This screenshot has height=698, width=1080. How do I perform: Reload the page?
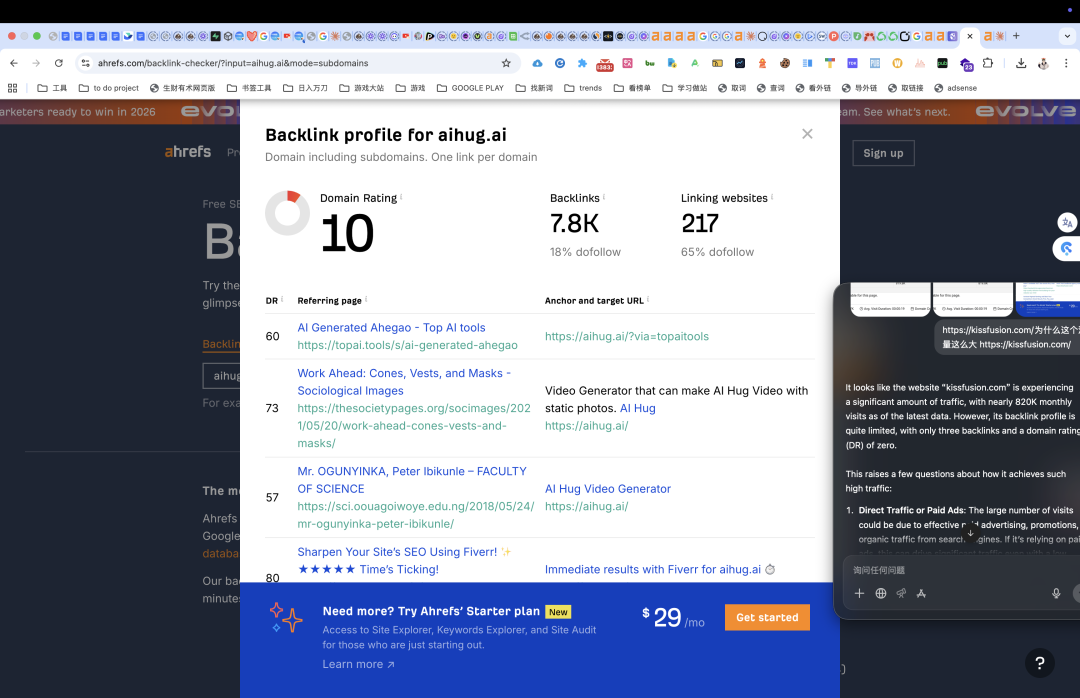59,63
